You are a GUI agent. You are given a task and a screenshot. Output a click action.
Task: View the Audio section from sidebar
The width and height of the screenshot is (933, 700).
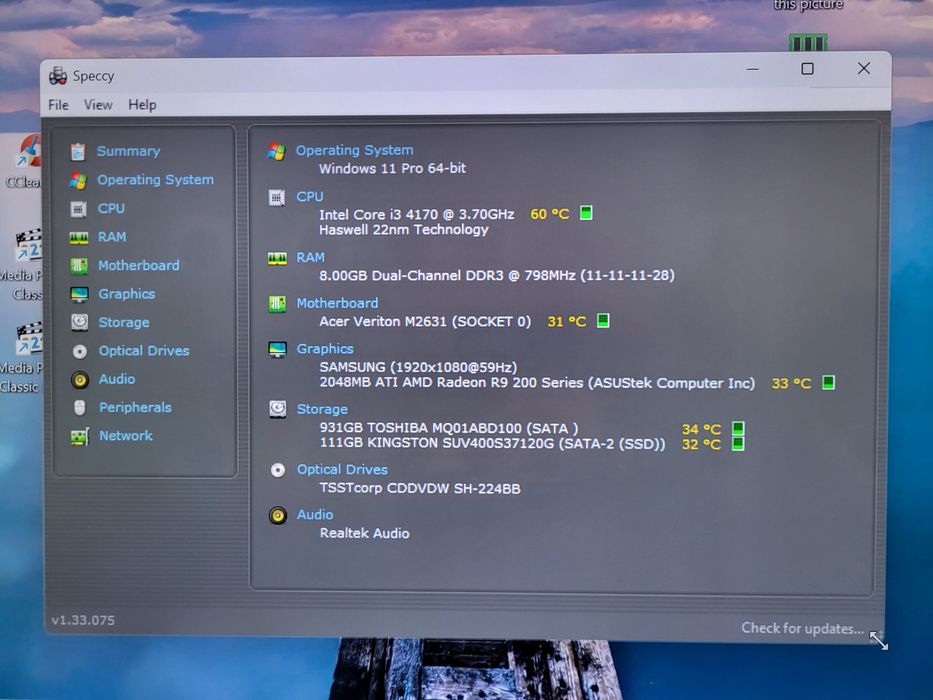click(117, 379)
